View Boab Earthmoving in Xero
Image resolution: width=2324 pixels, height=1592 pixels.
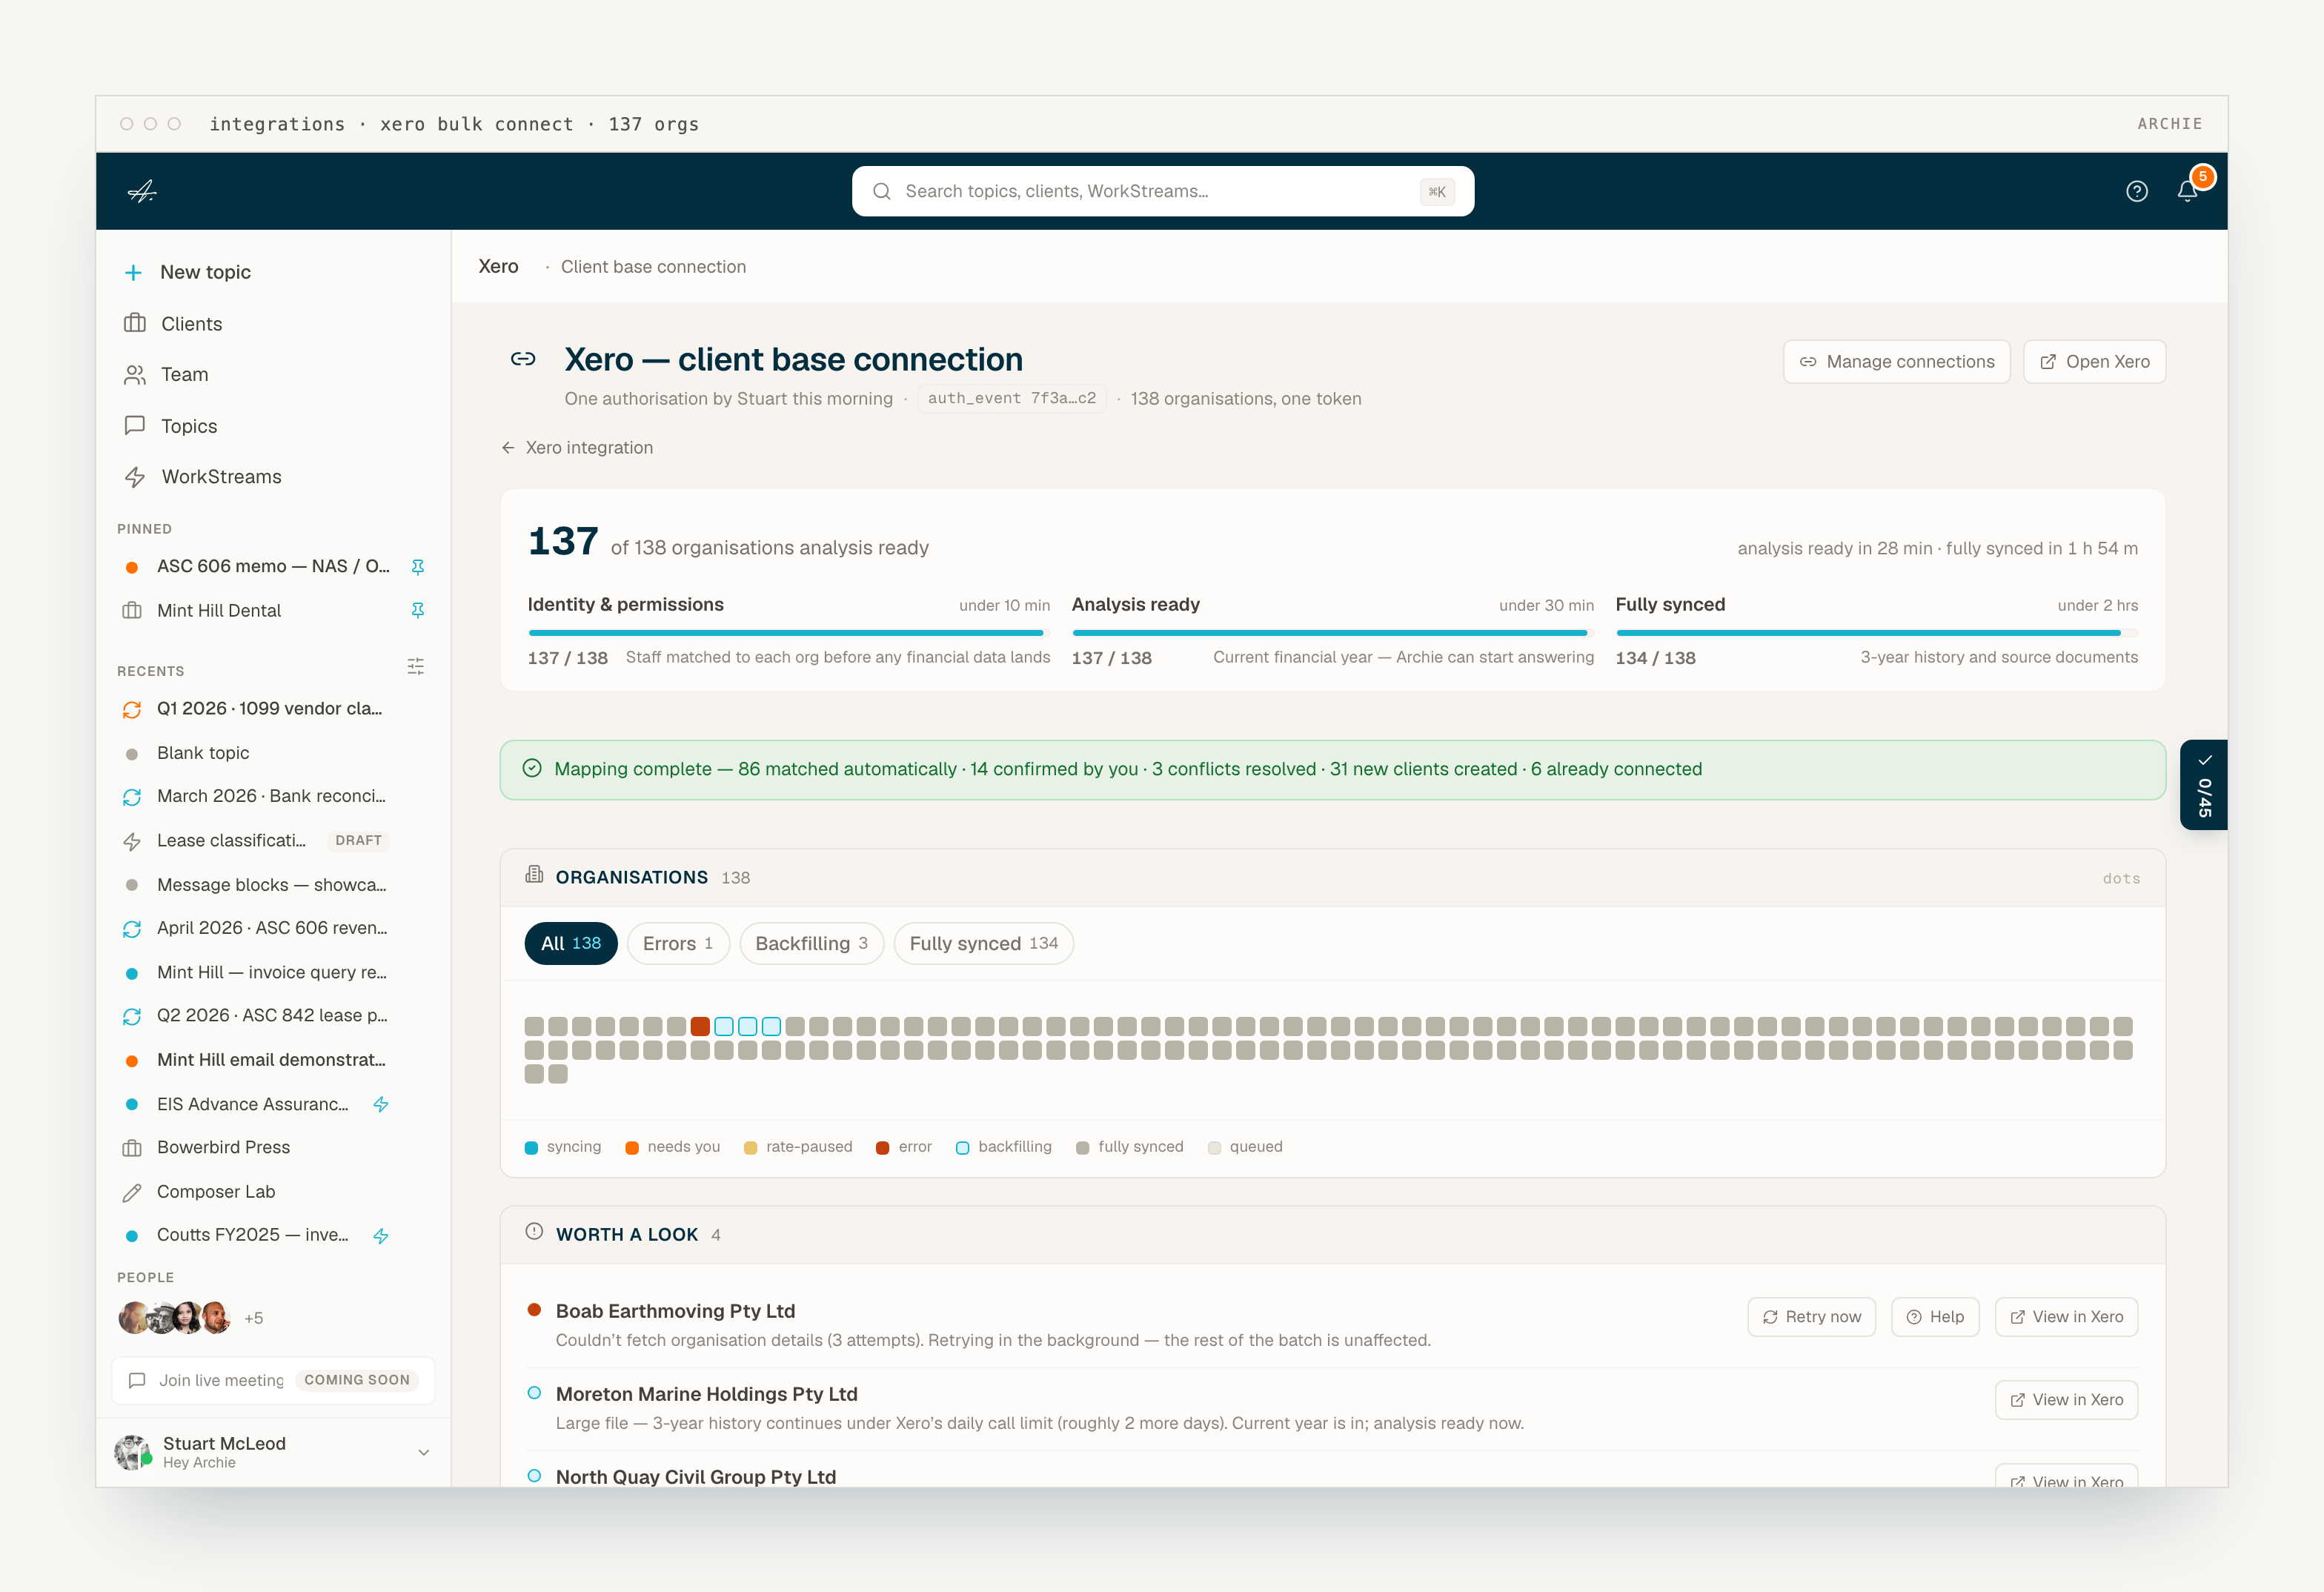click(2066, 1317)
